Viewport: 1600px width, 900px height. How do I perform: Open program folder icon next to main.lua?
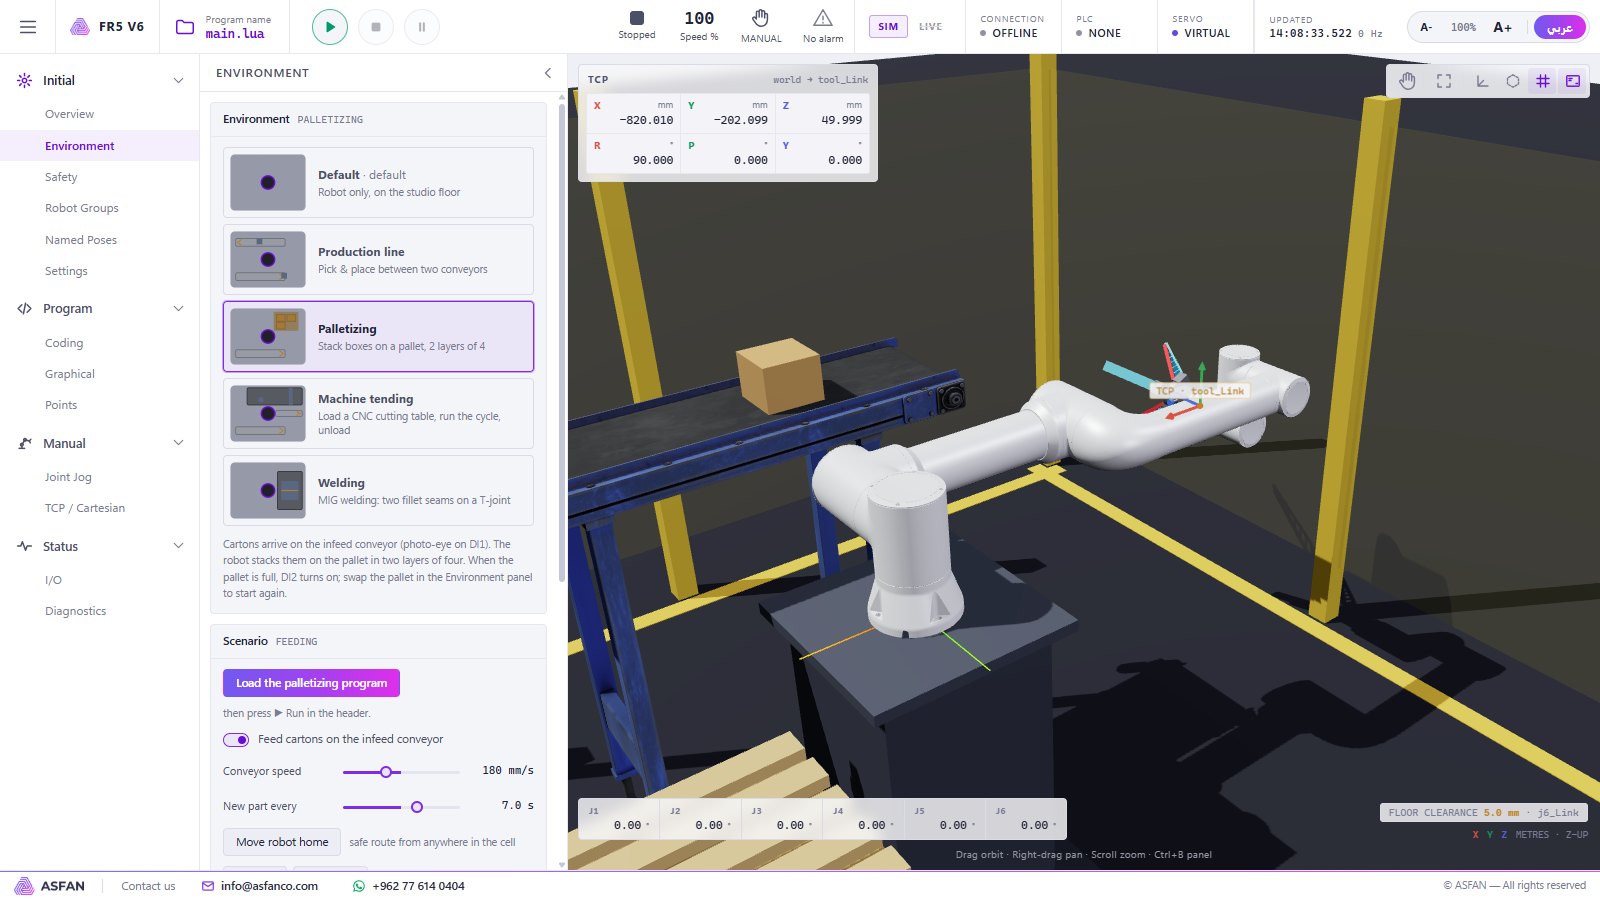[x=185, y=27]
